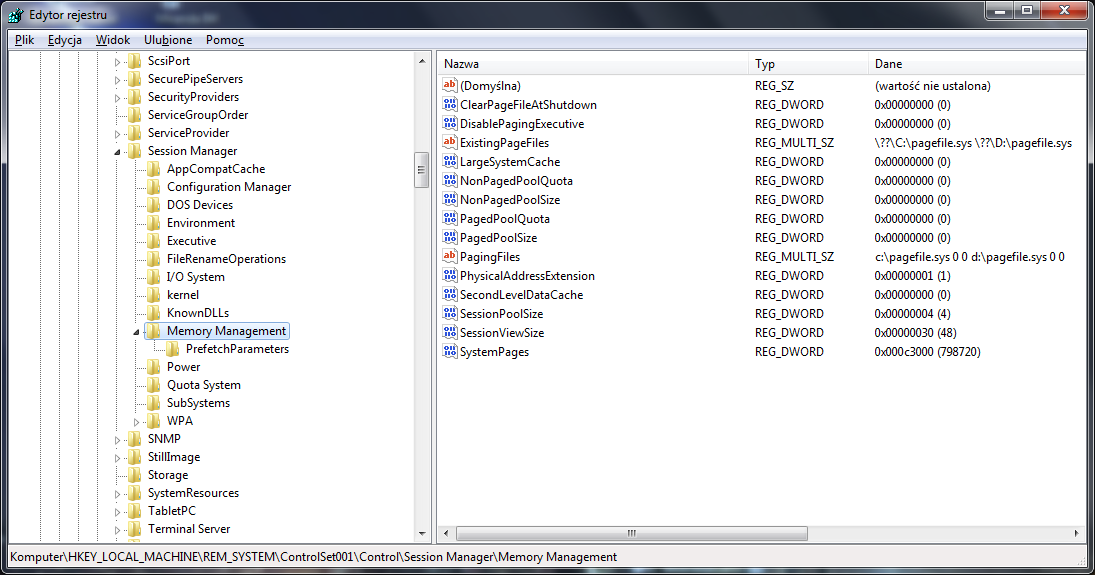Select the Power key

click(x=184, y=367)
